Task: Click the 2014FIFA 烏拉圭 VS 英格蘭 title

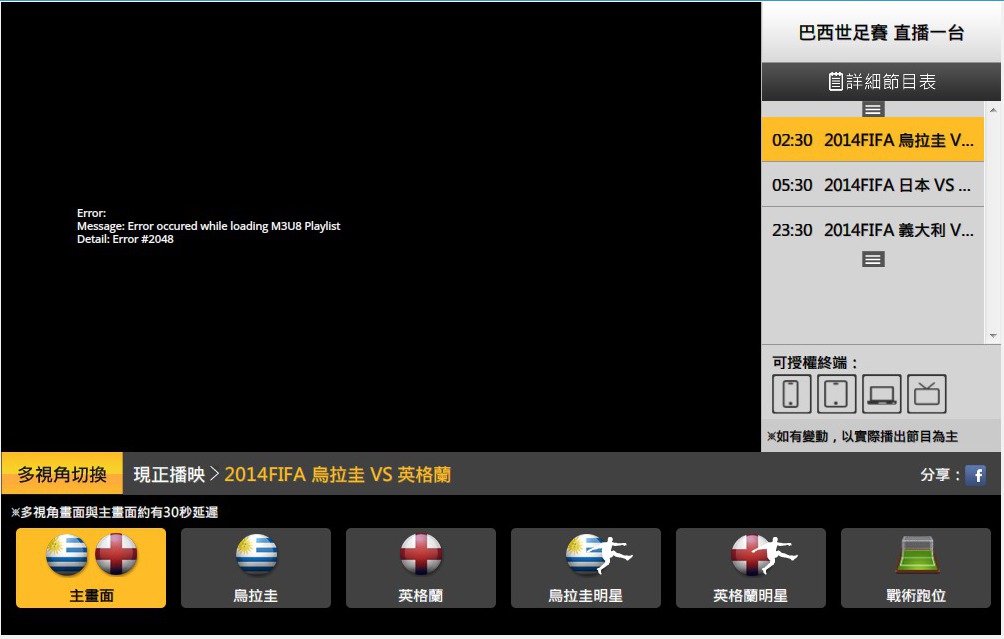Action: [x=337, y=474]
